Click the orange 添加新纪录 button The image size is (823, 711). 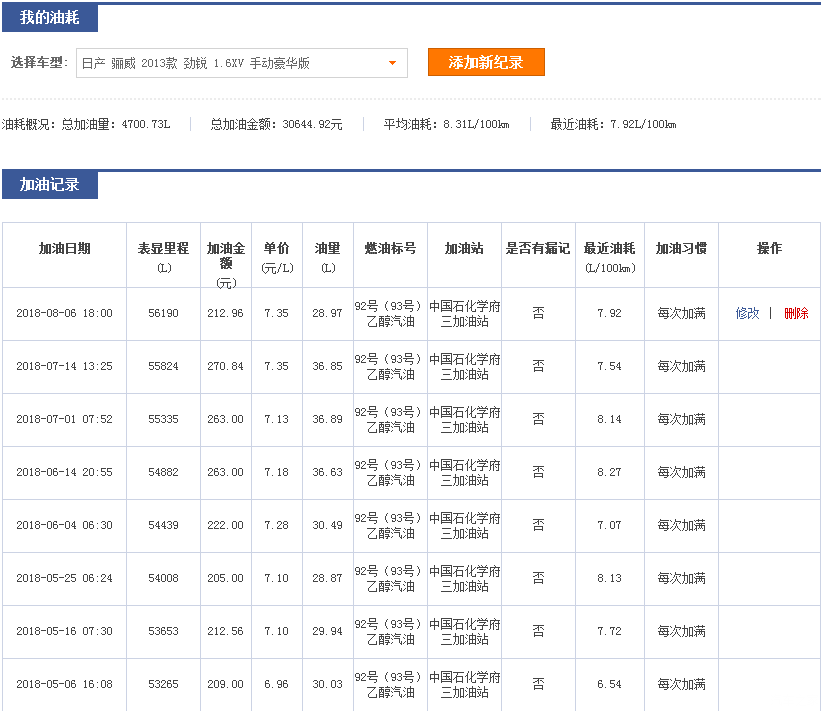coord(486,62)
